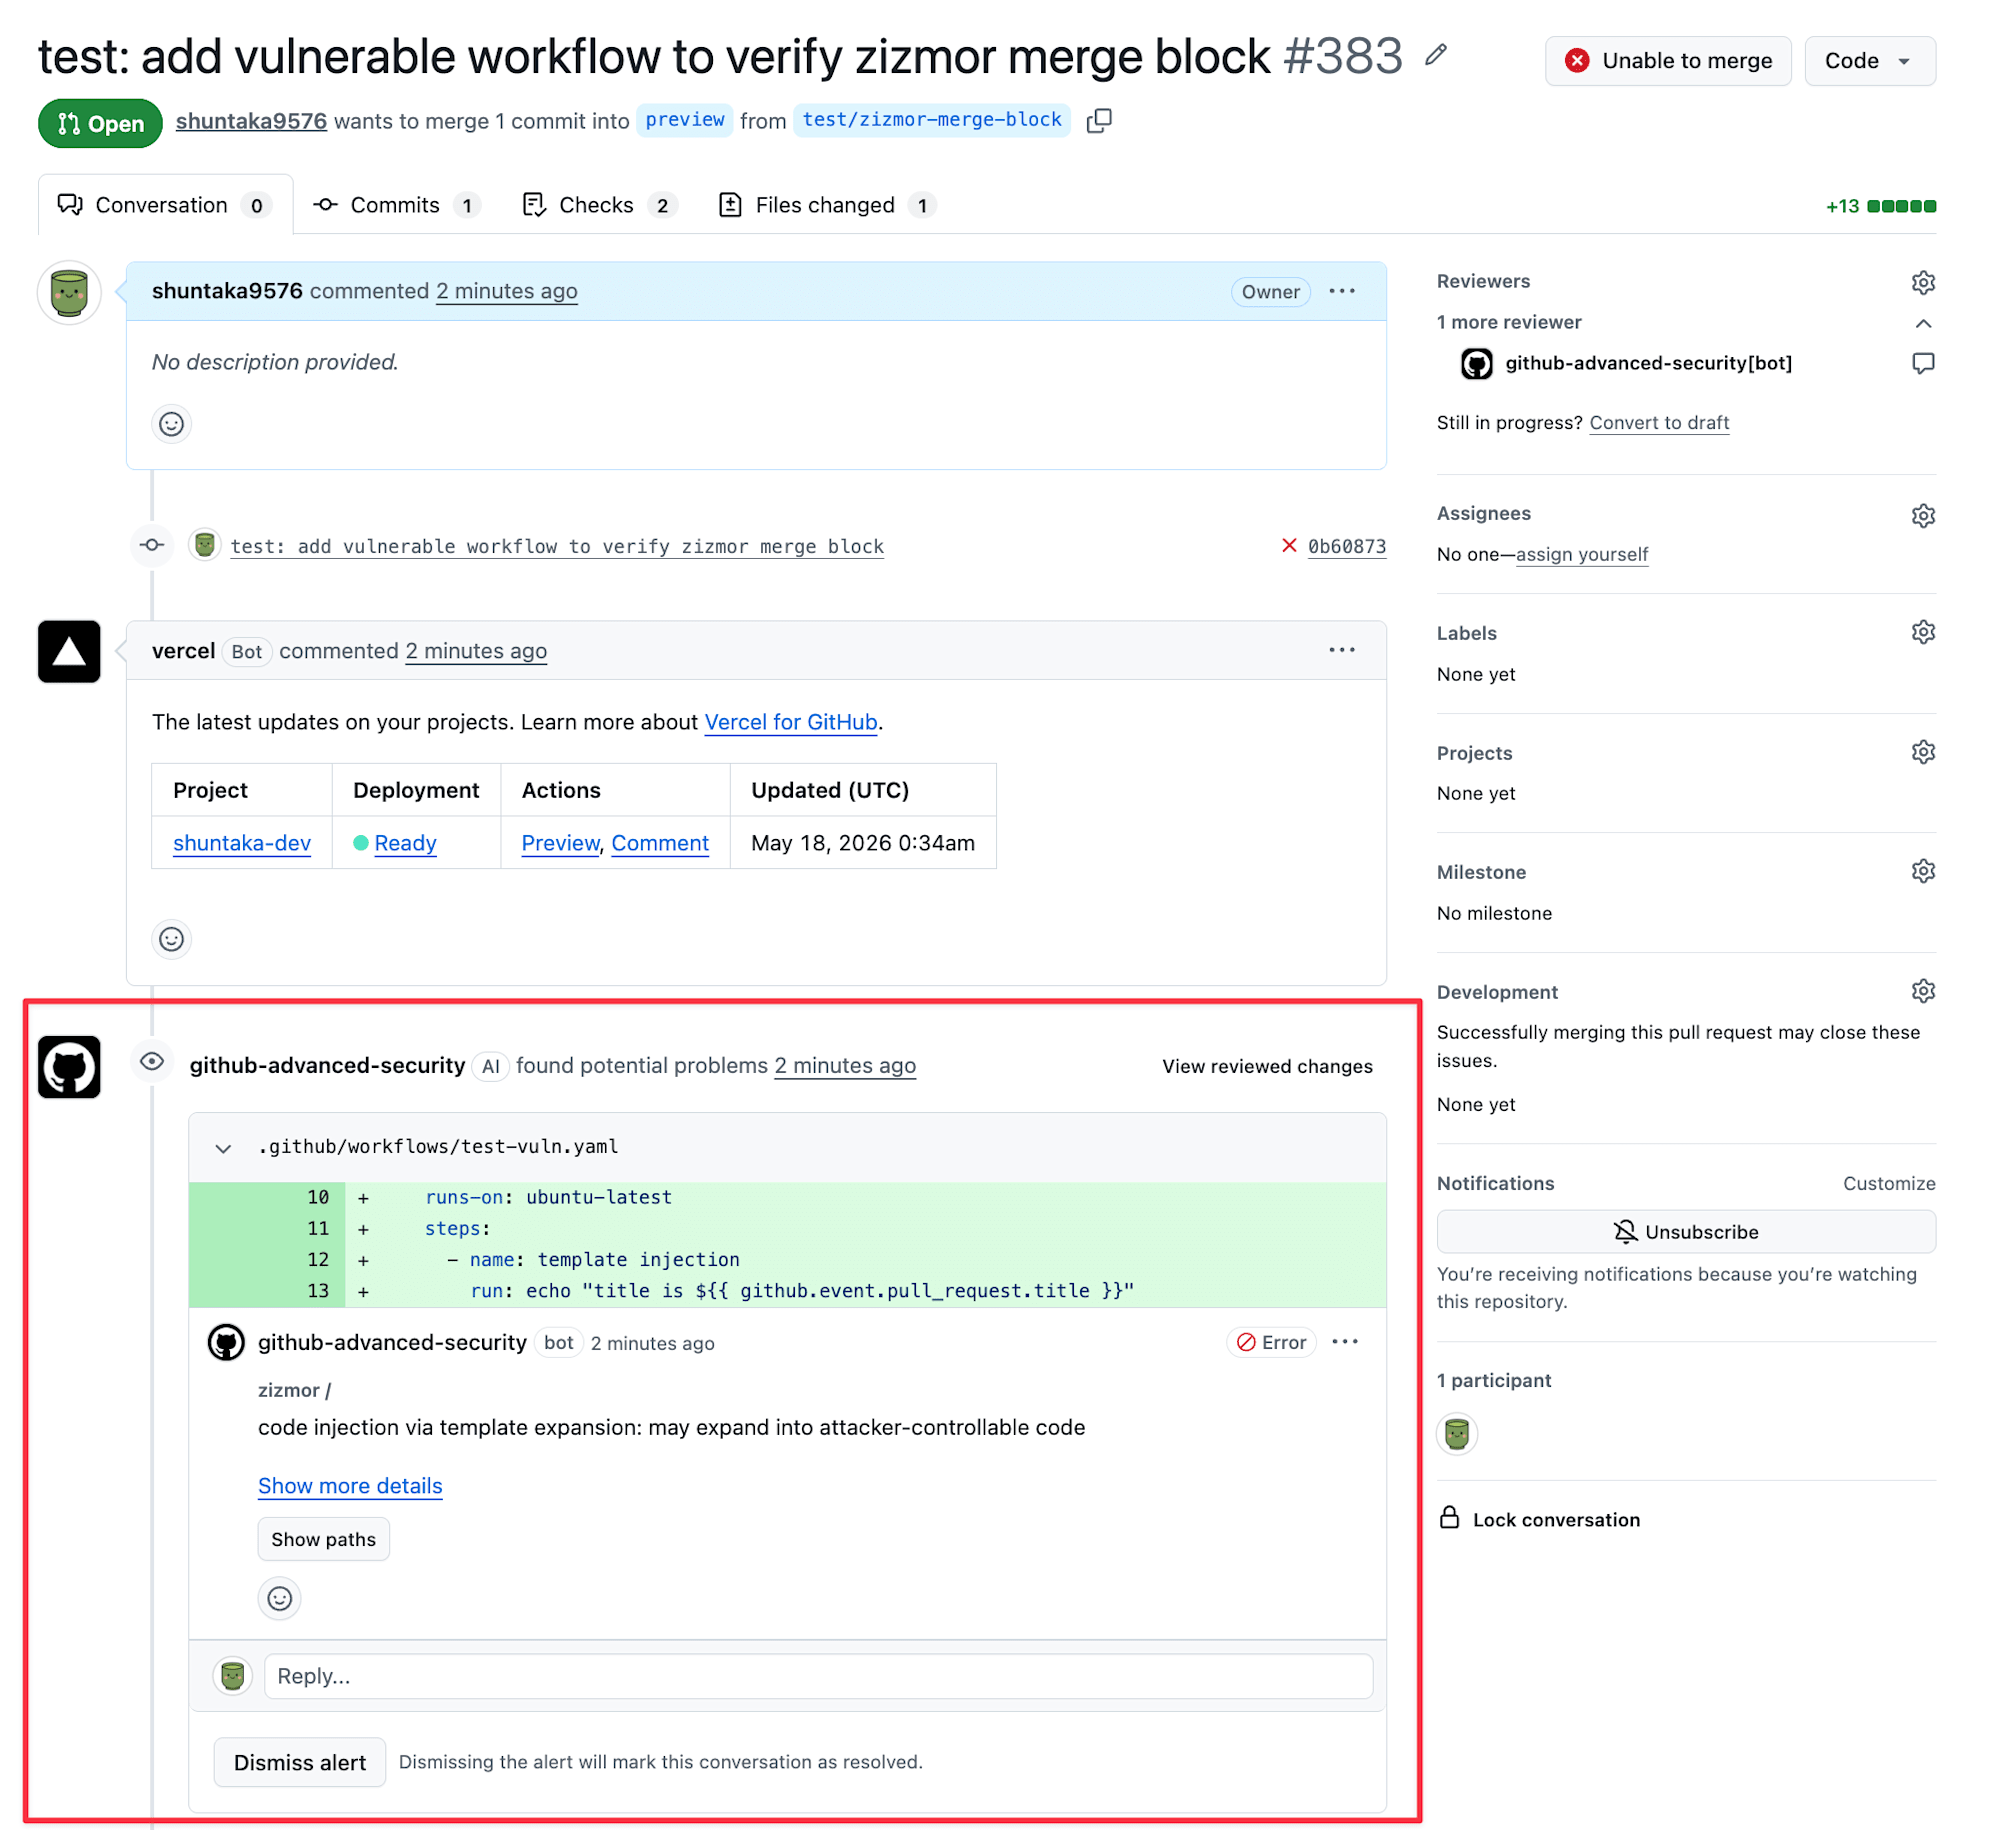Screen dimensions: 2000x1830
Task: Add reaction to shuntaka9576's comment
Action: tap(172, 424)
